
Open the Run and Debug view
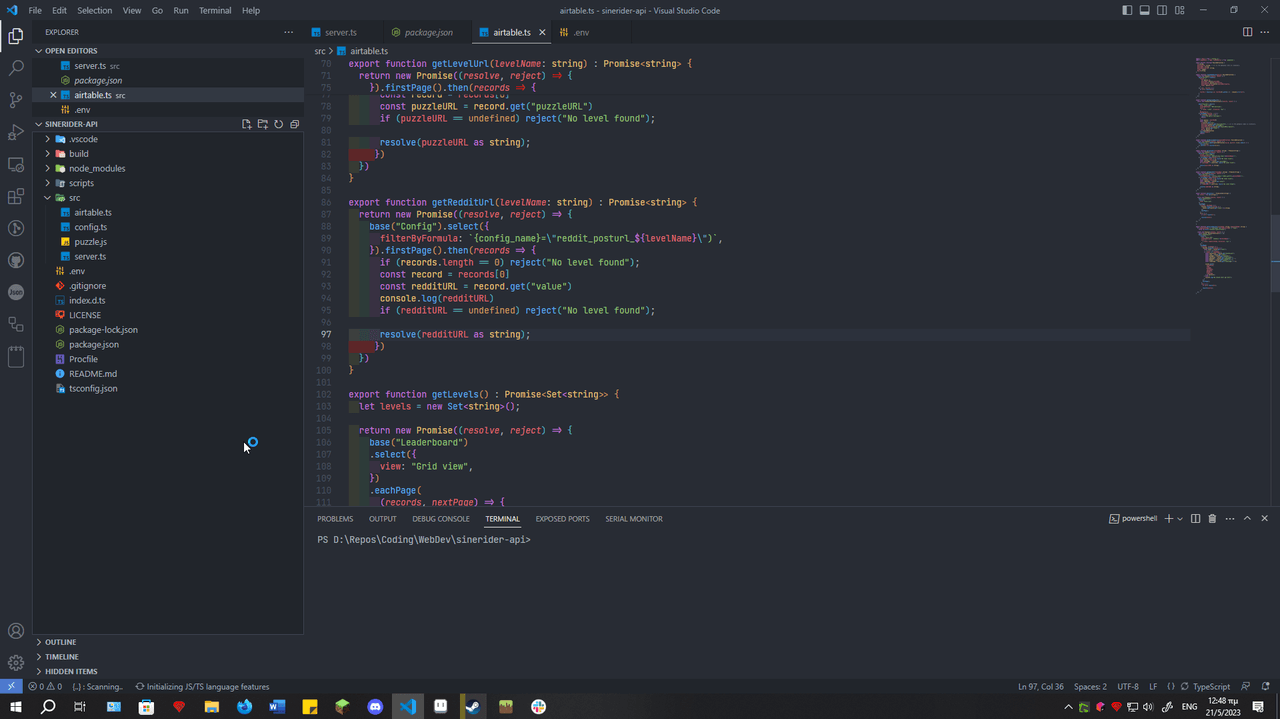coord(16,132)
